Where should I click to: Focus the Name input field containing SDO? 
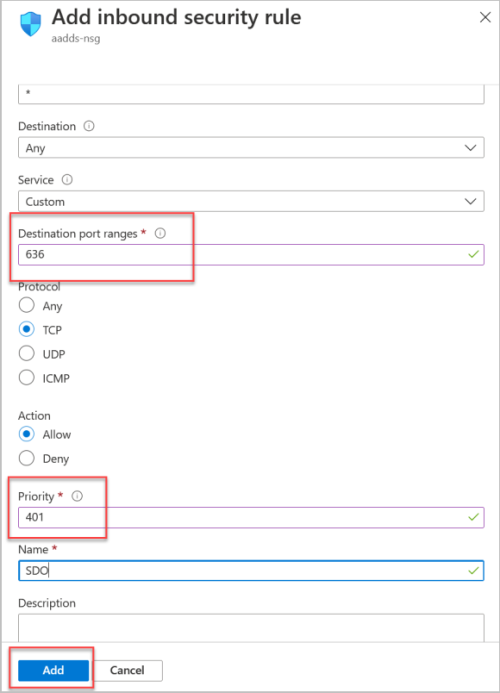click(x=251, y=571)
